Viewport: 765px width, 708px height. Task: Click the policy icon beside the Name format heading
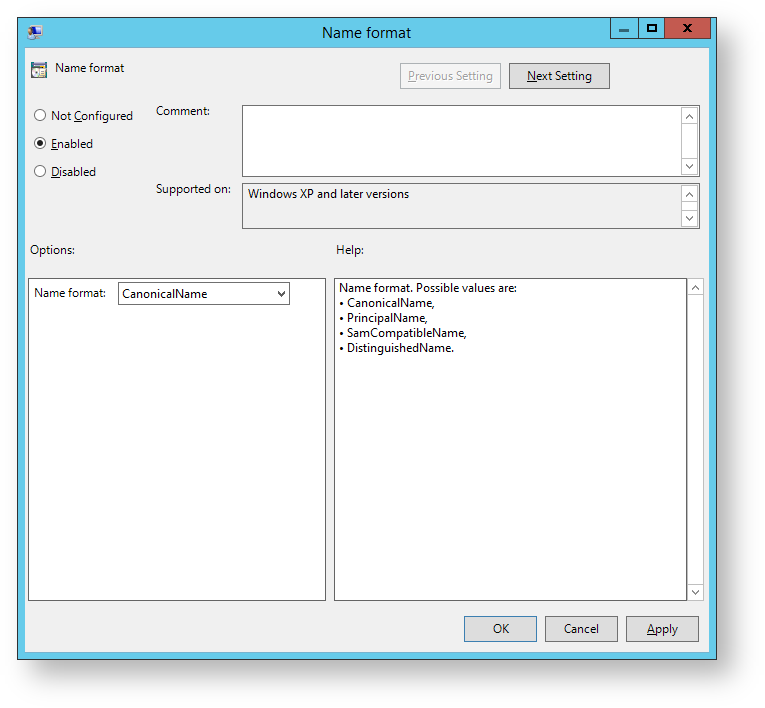(39, 70)
